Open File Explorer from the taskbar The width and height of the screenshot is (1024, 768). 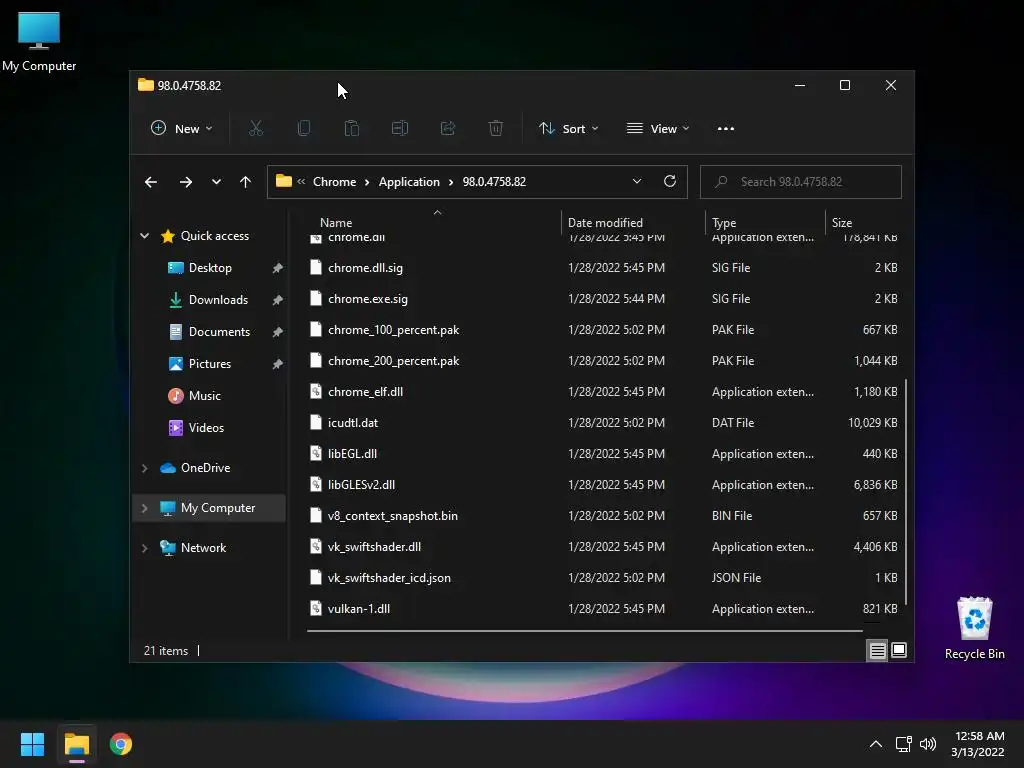76,744
